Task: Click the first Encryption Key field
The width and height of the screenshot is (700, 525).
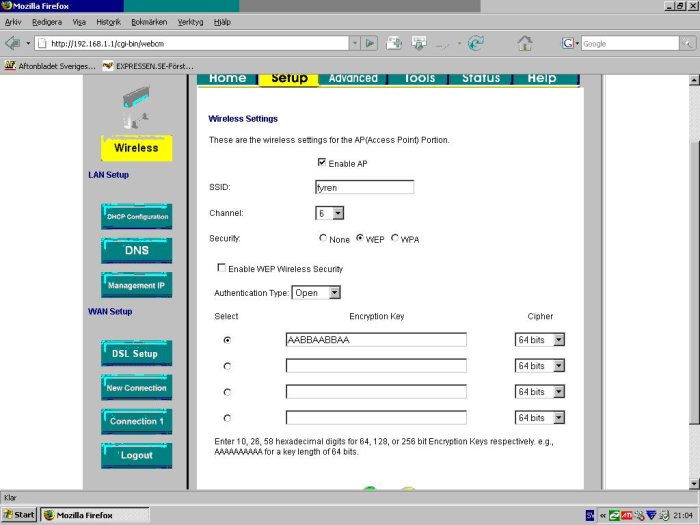Action: 376,340
